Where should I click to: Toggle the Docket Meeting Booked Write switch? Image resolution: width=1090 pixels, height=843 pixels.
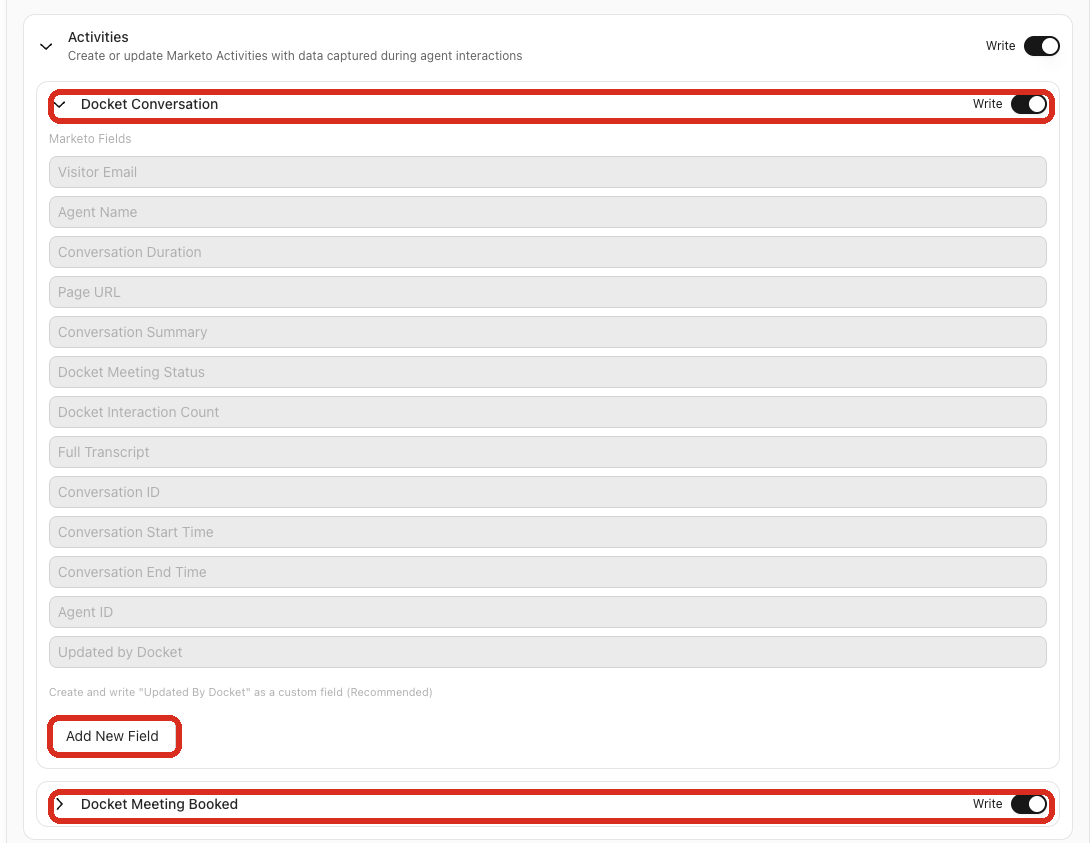pyautogui.click(x=1028, y=804)
